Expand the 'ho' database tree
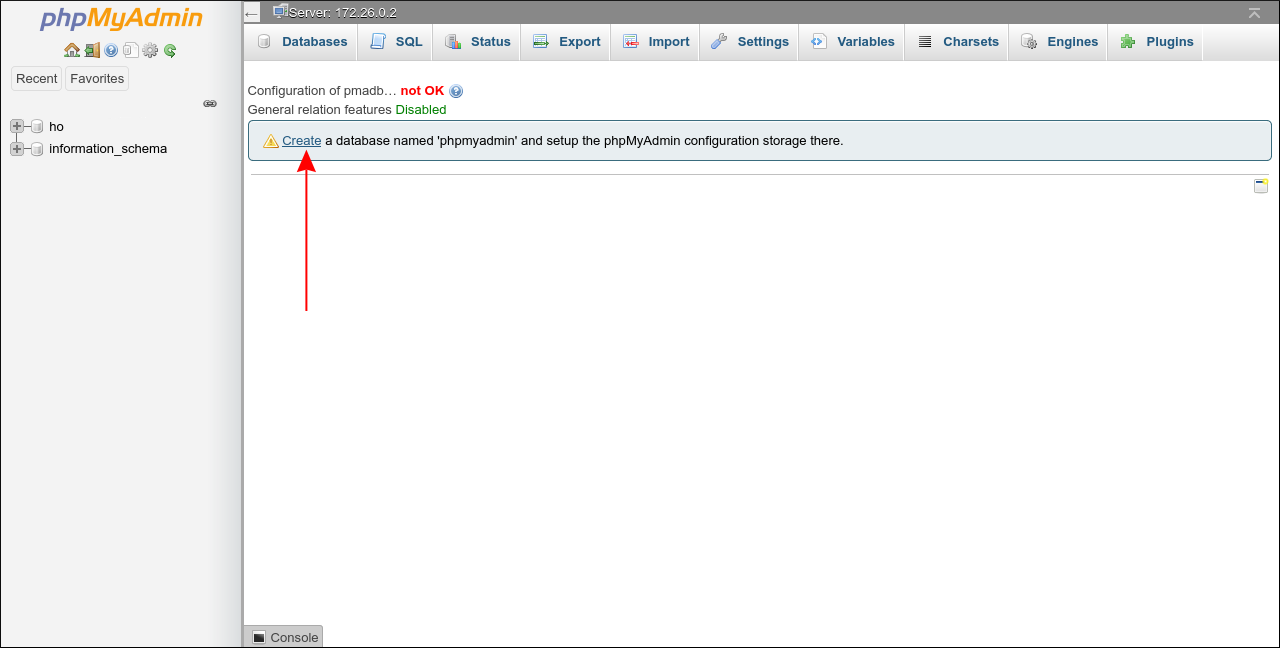This screenshot has width=1280, height=648. click(16, 126)
